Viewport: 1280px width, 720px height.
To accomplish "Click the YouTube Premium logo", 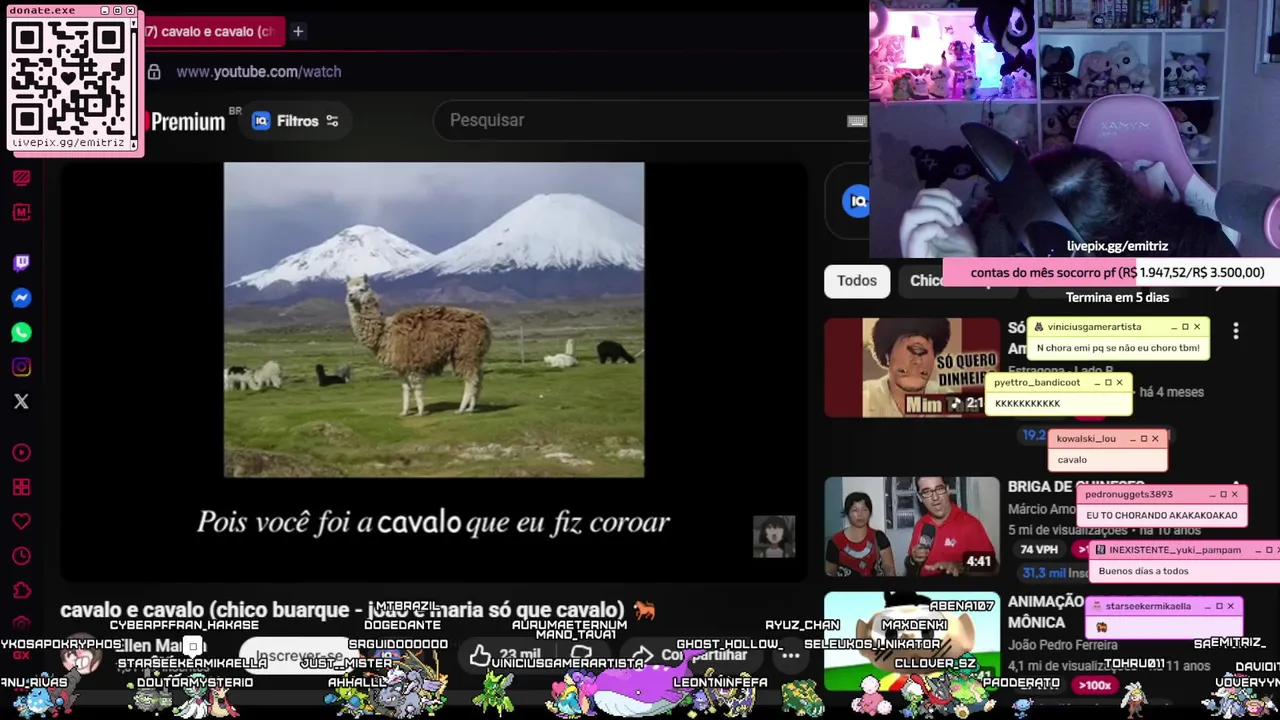I will click(187, 122).
